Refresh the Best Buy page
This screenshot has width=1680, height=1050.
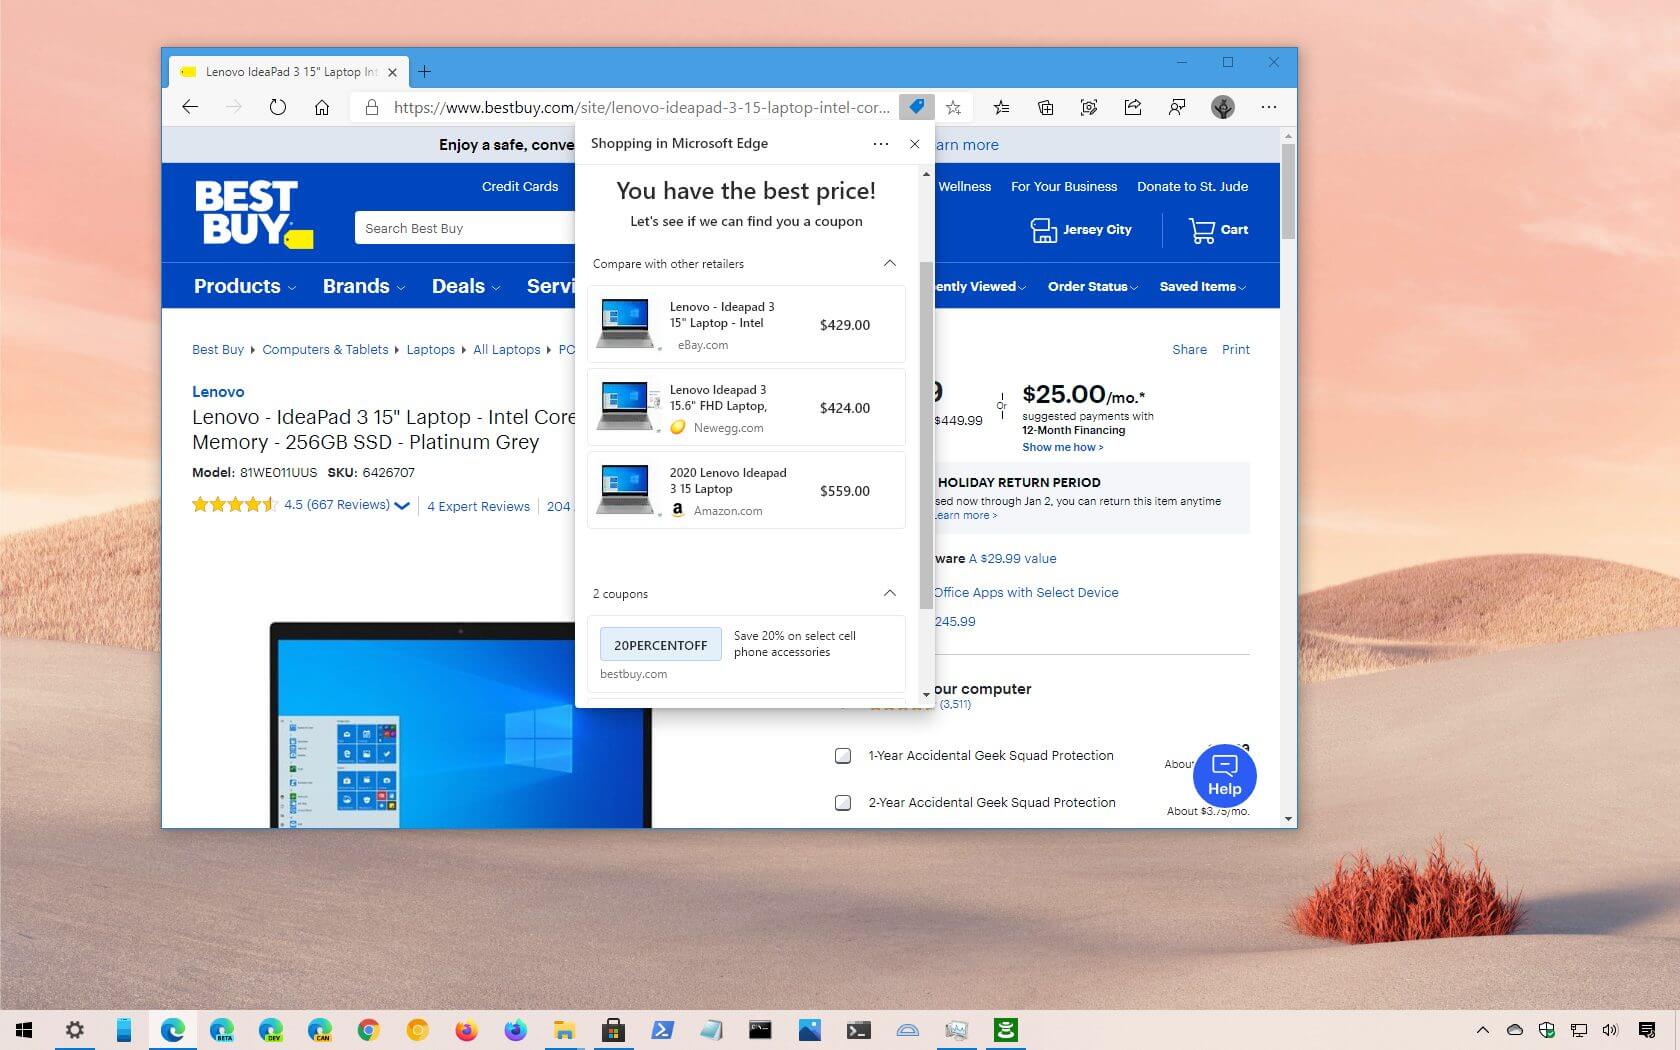point(278,107)
